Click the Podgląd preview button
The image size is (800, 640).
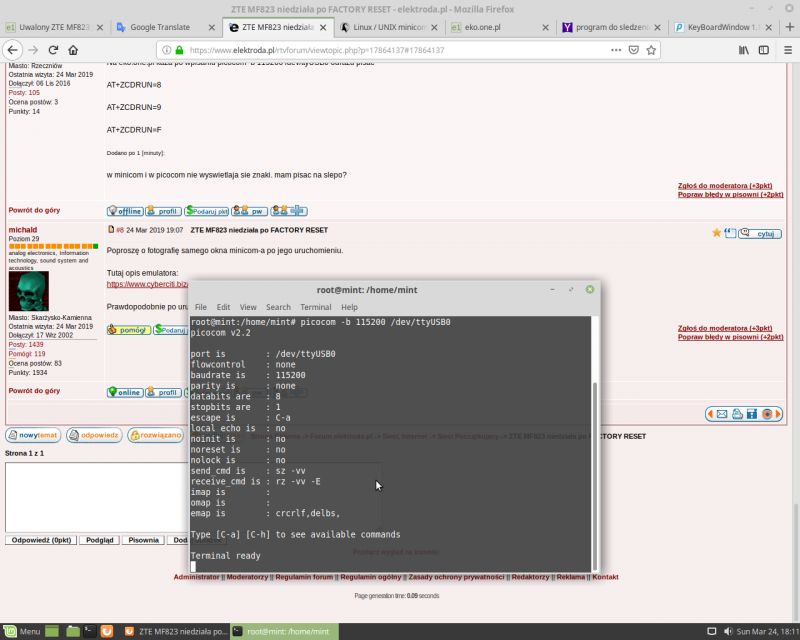point(99,540)
